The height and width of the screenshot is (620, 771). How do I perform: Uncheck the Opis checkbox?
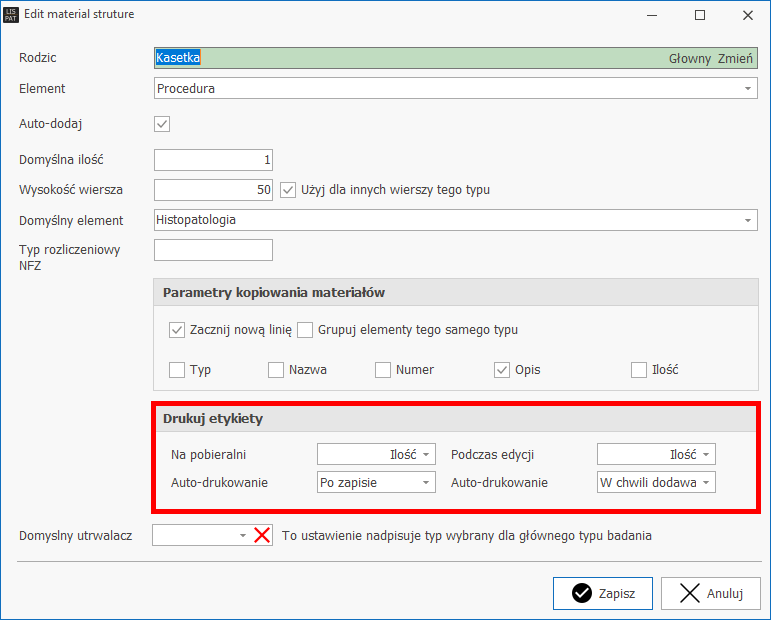tap(502, 370)
